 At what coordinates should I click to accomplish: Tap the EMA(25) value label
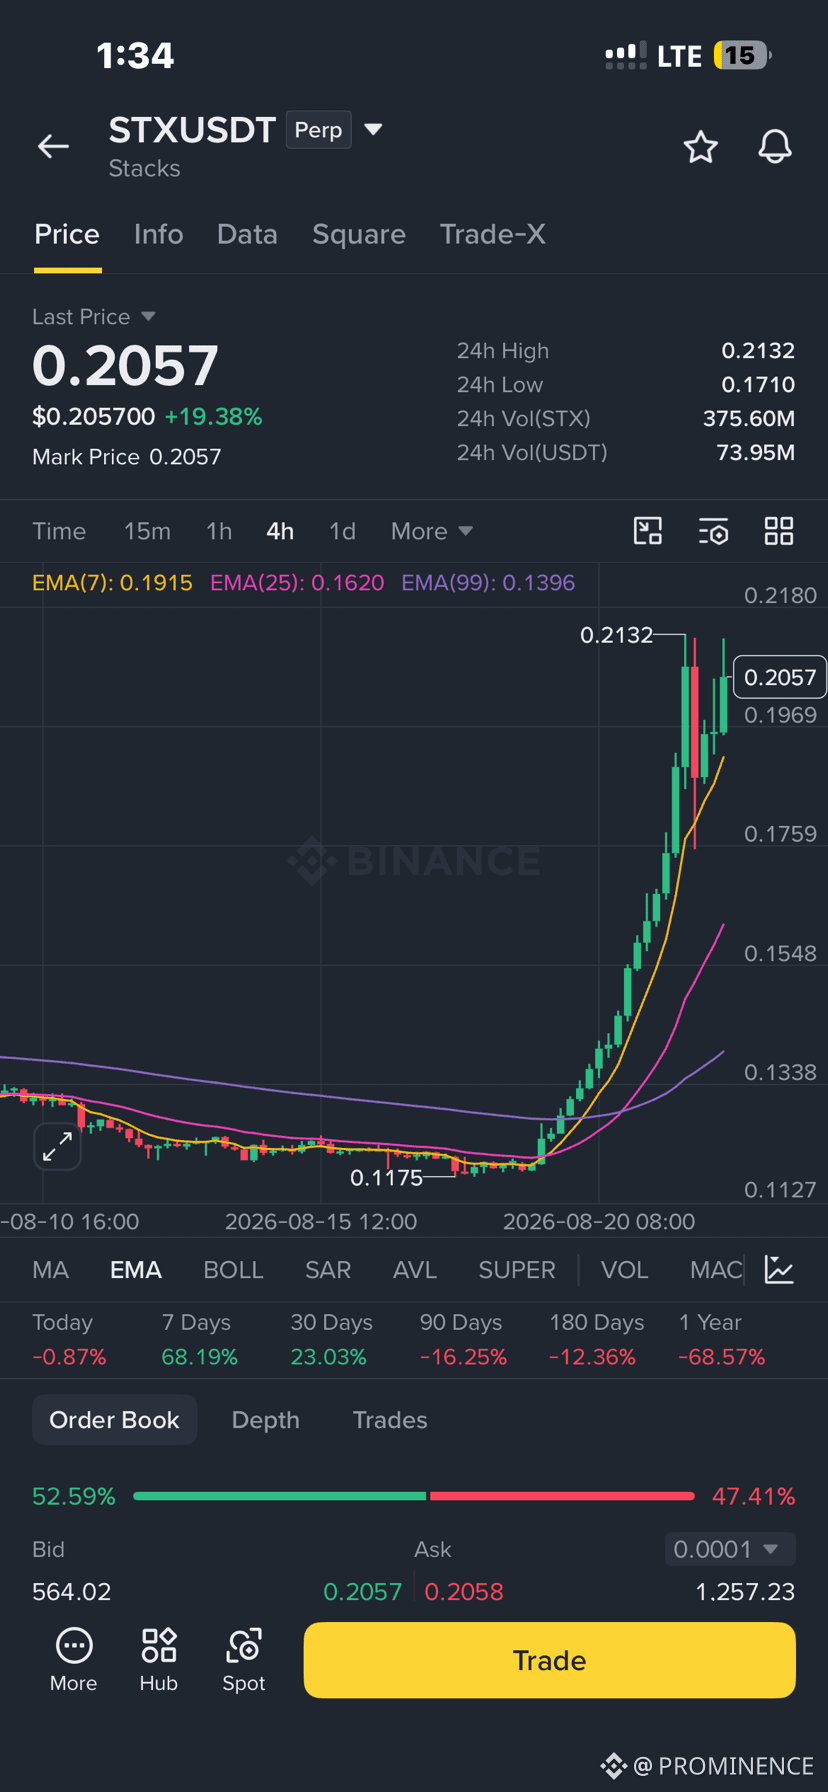[x=297, y=583]
